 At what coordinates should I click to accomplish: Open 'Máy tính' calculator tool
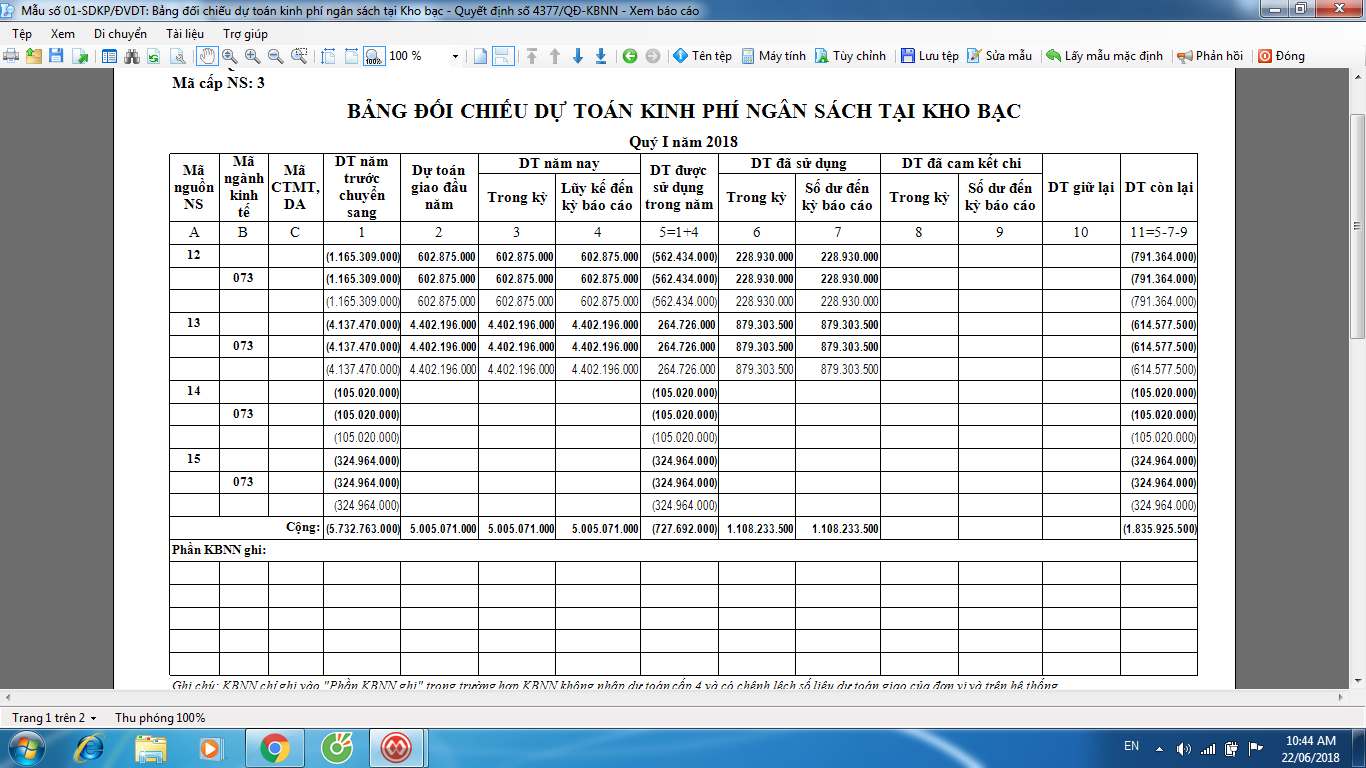[773, 56]
